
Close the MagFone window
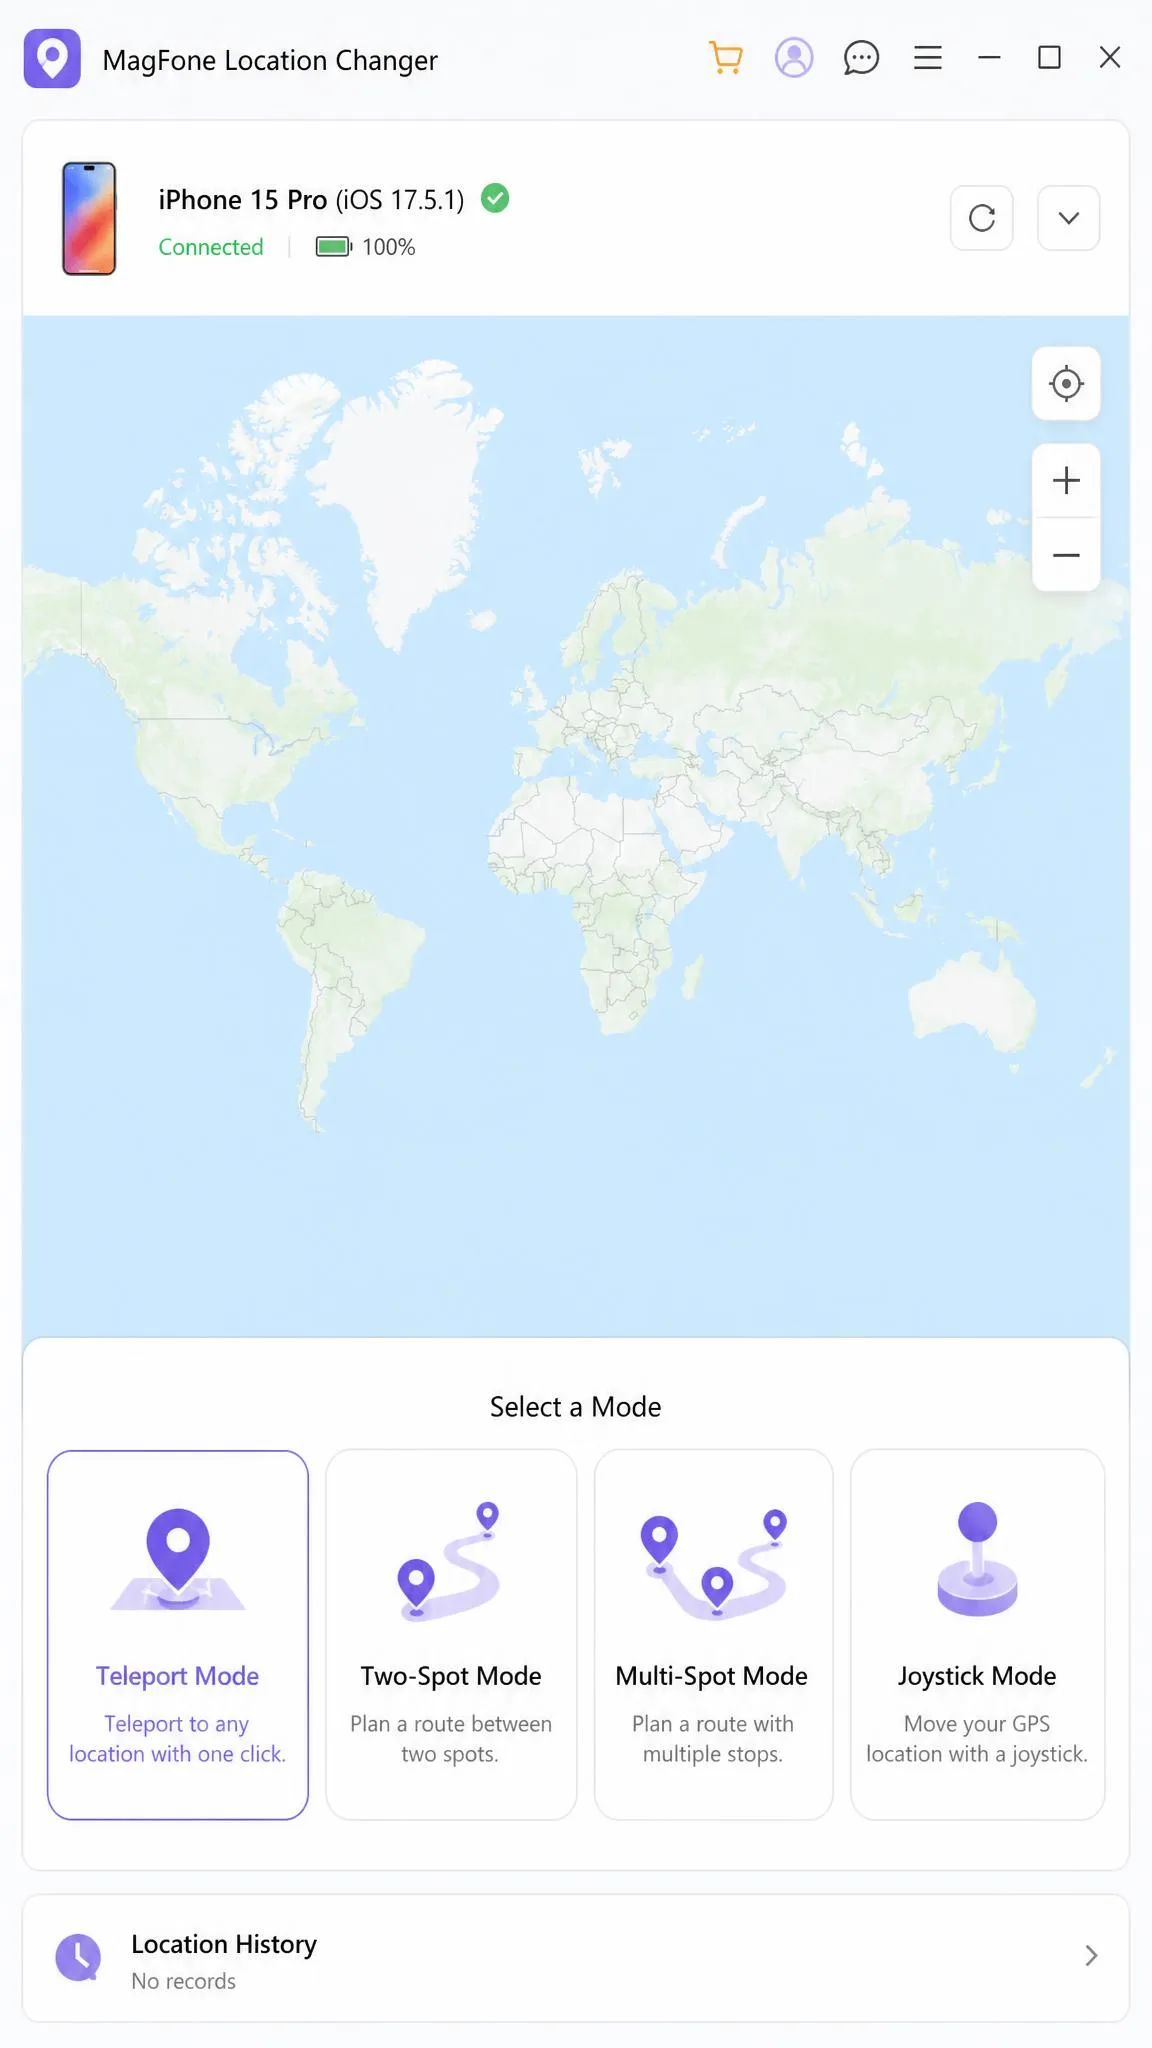(x=1110, y=58)
